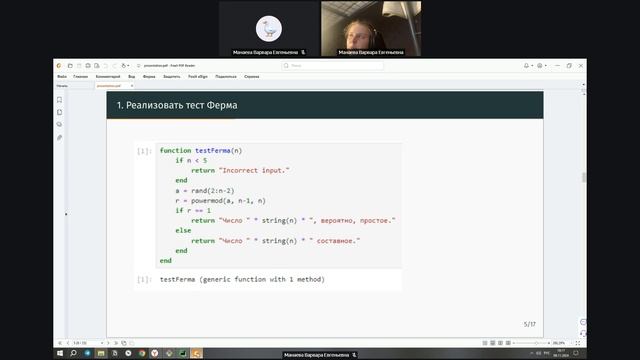The width and height of the screenshot is (640, 360).
Task: Open the Pages thumbnails panel in sidebar
Action: click(x=60, y=112)
